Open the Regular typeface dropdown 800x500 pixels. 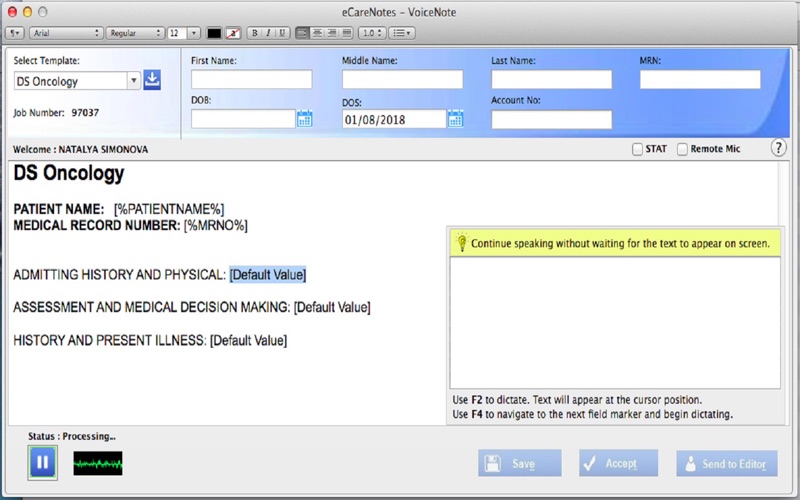pyautogui.click(x=135, y=33)
